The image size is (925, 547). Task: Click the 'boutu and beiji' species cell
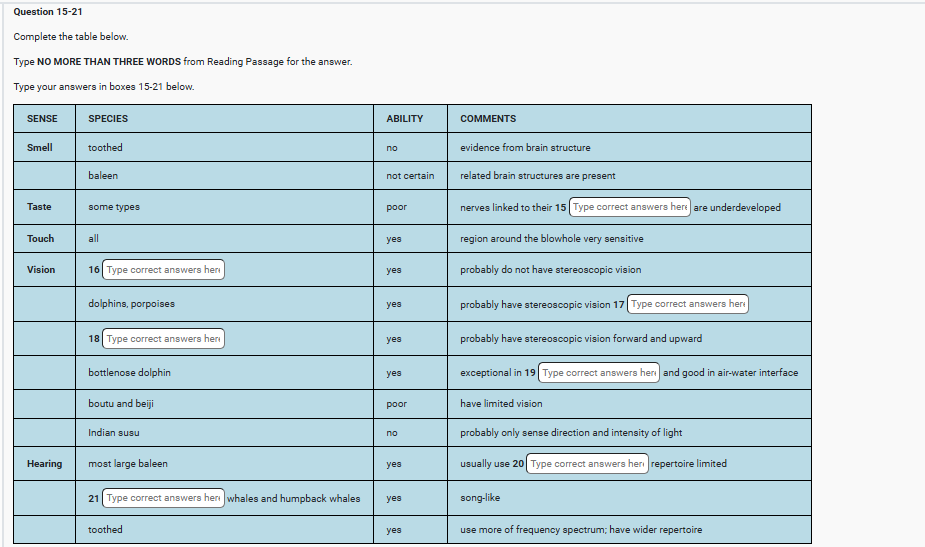click(120, 404)
